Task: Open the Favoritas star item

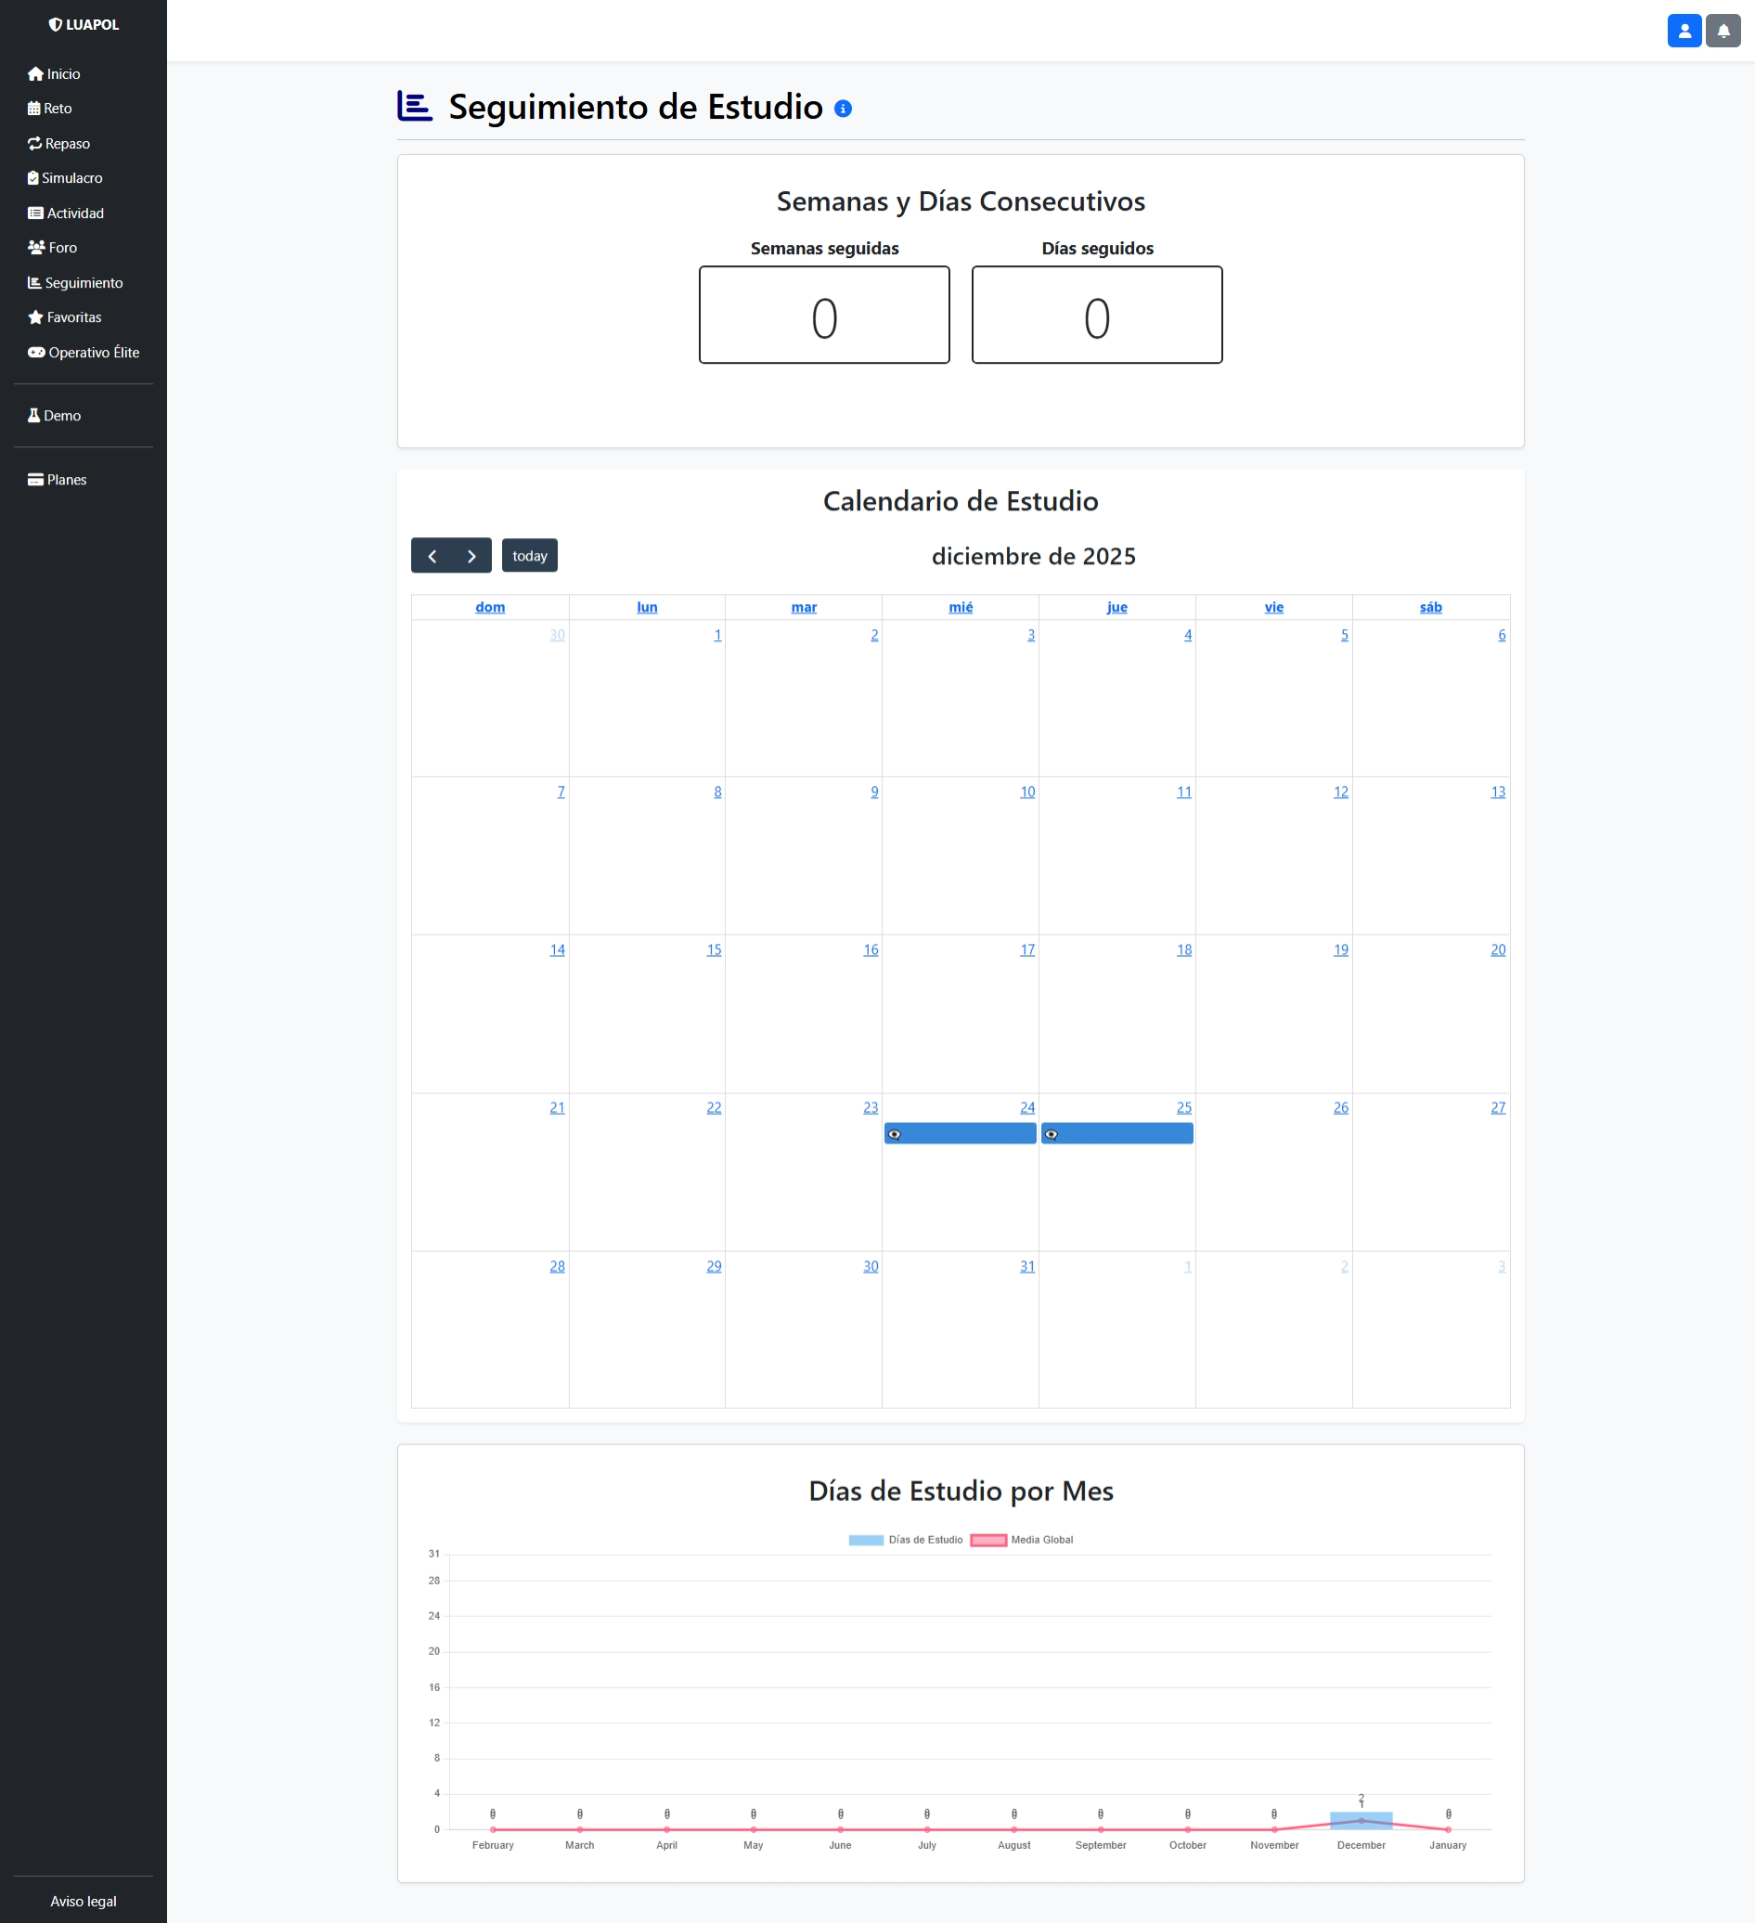Action: pyautogui.click(x=65, y=317)
